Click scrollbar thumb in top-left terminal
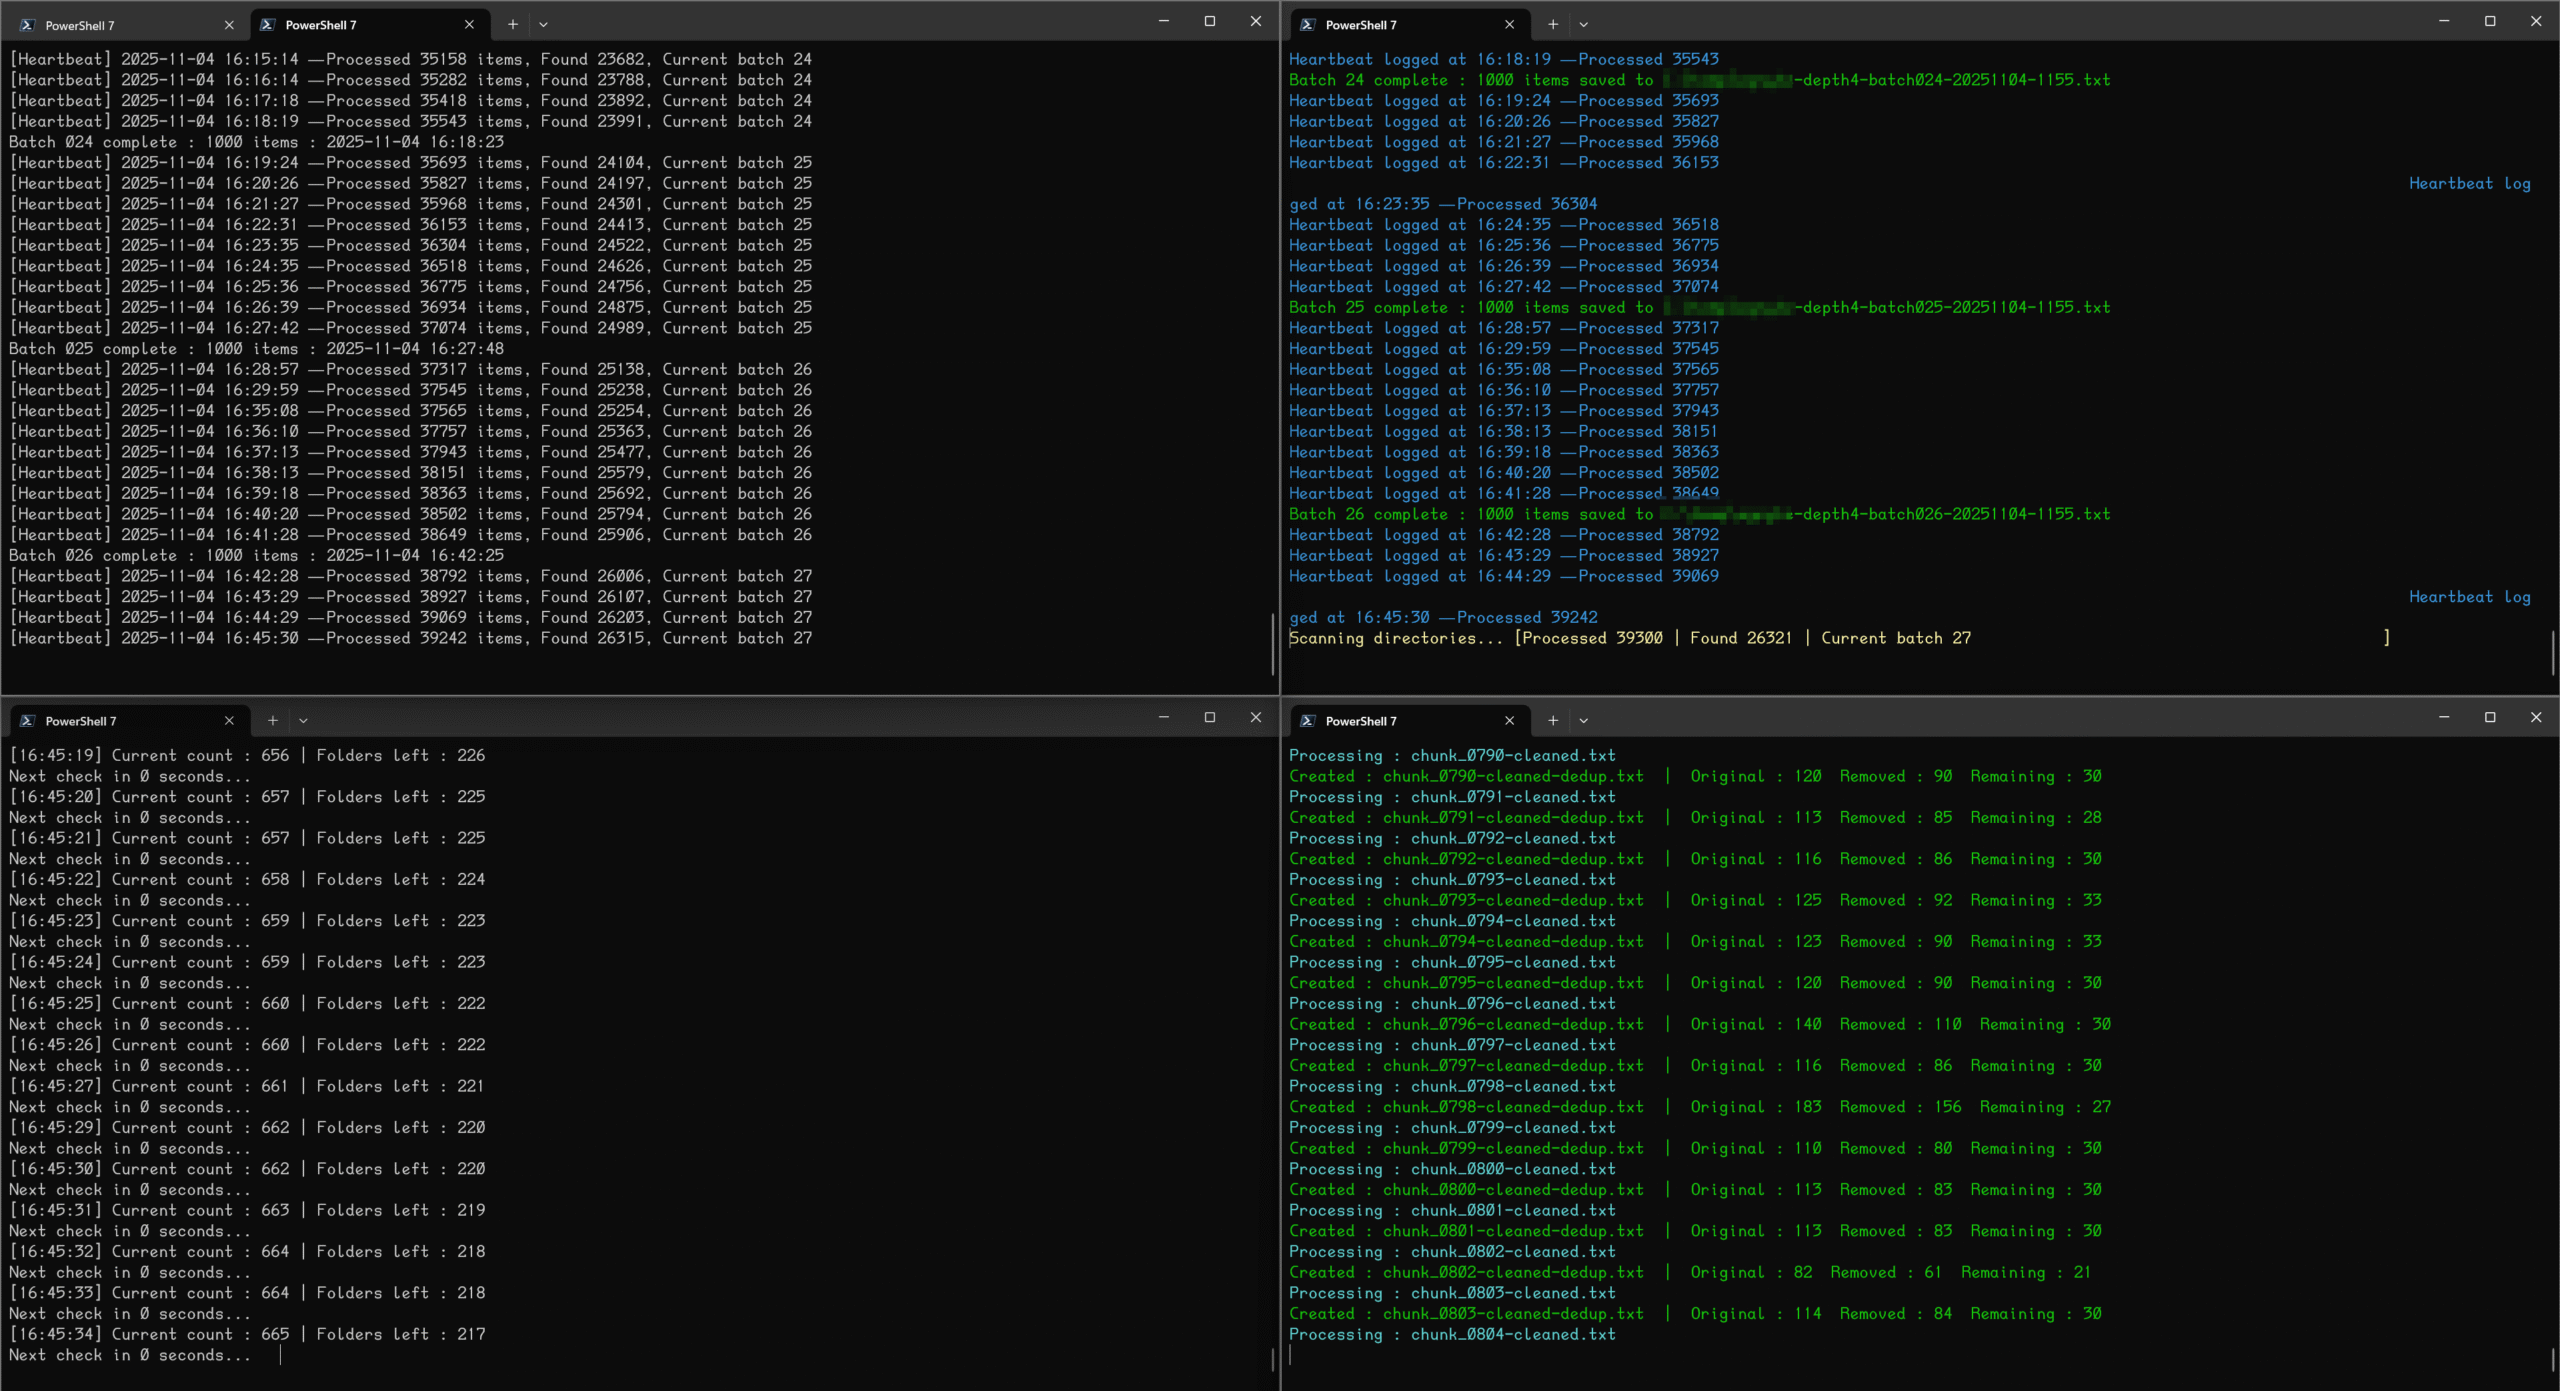Screen dimensions: 2560x1391 (x=1272, y=643)
